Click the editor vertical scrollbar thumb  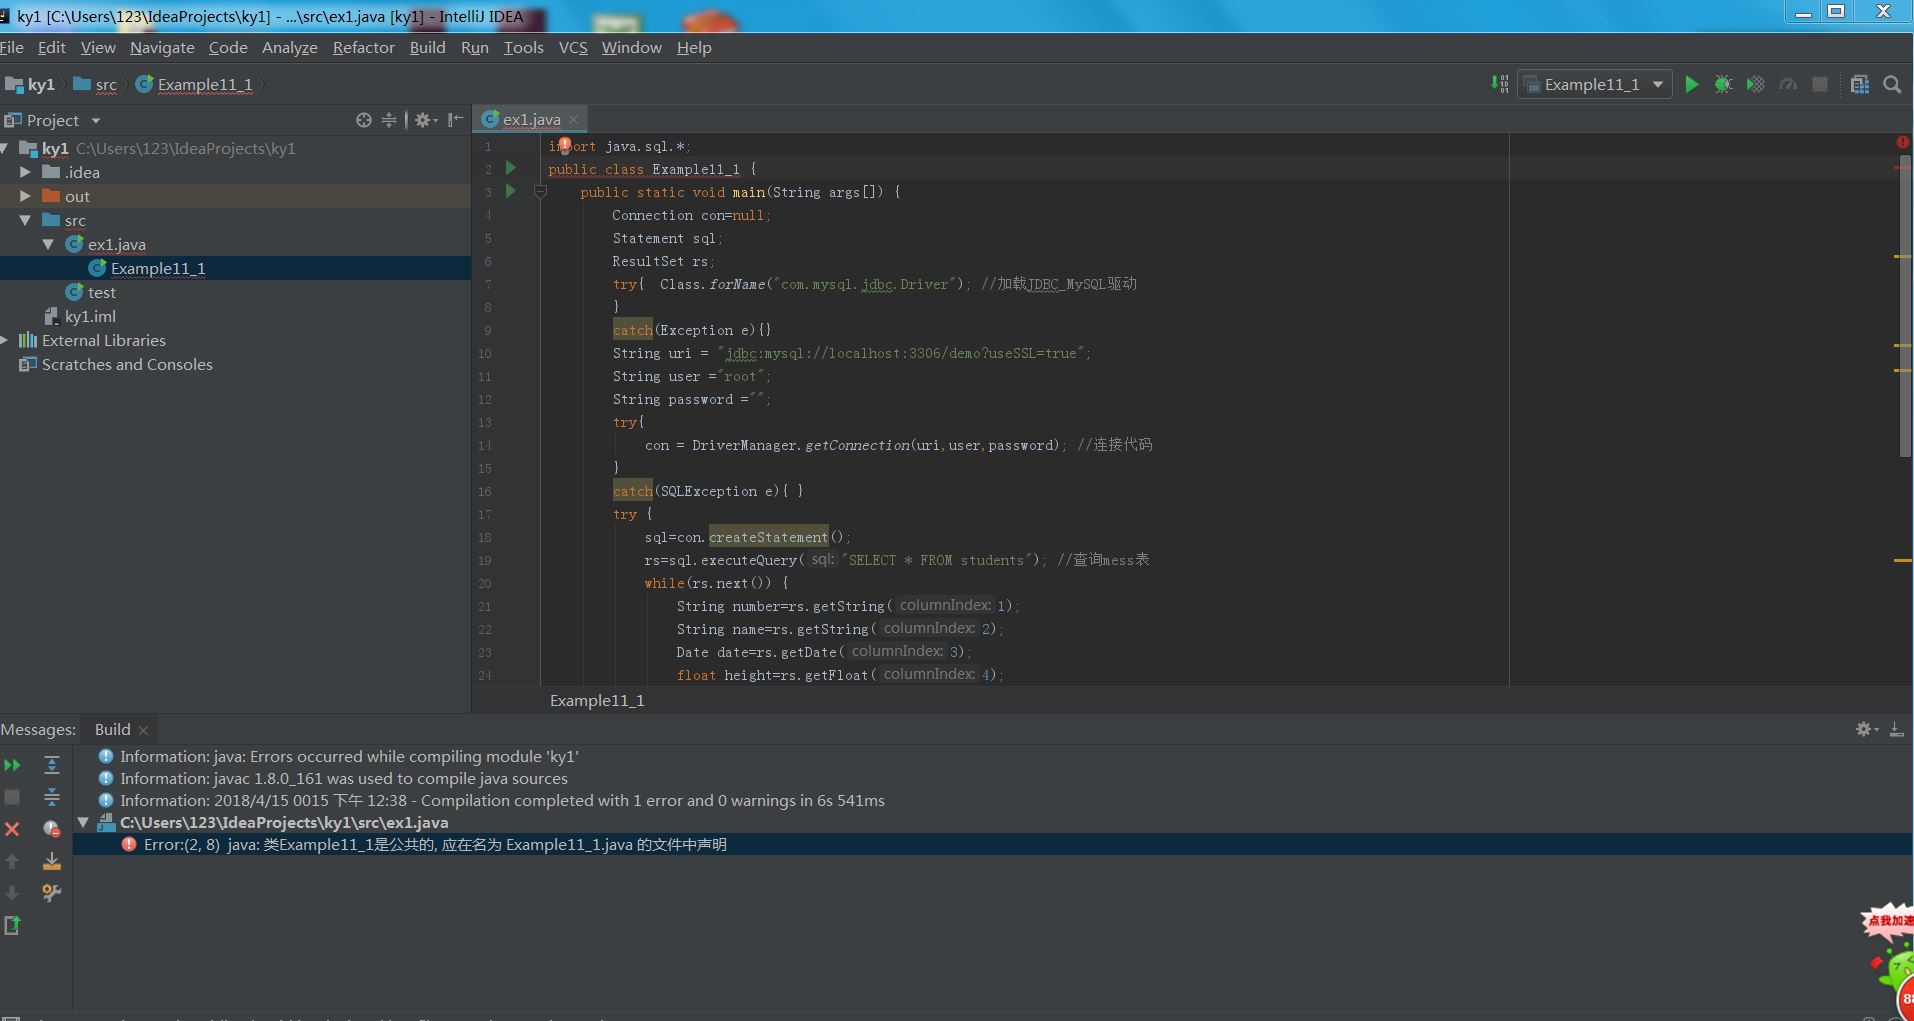coord(1905,306)
